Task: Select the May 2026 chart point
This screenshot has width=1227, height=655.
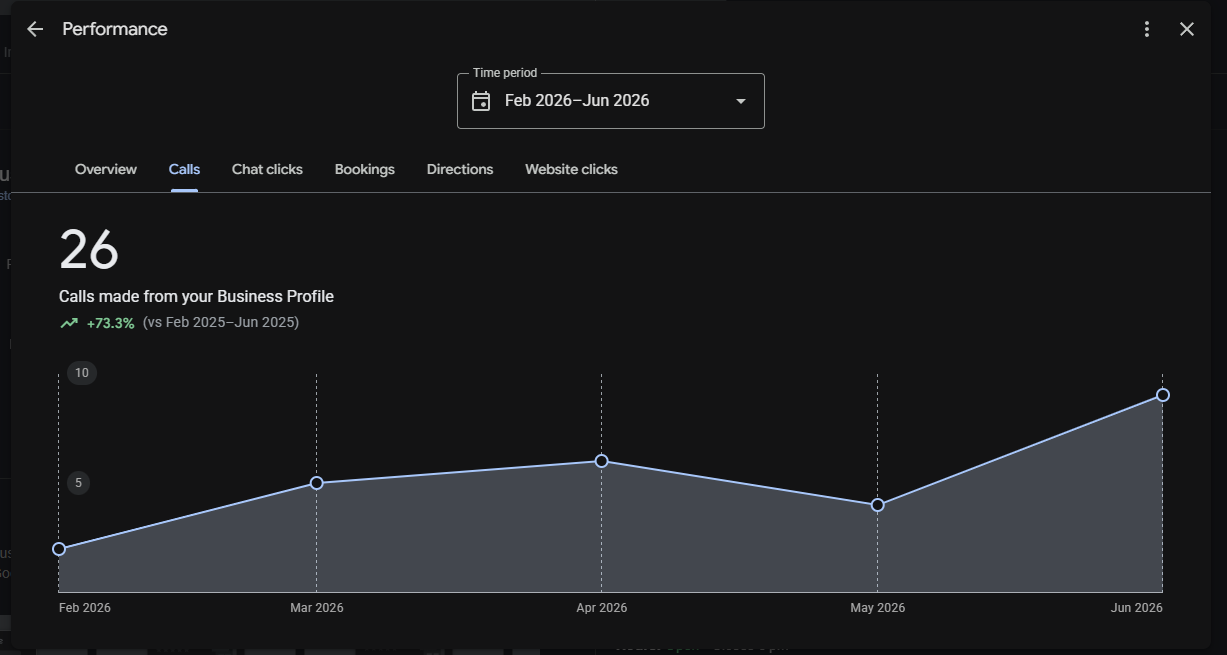Action: (878, 505)
